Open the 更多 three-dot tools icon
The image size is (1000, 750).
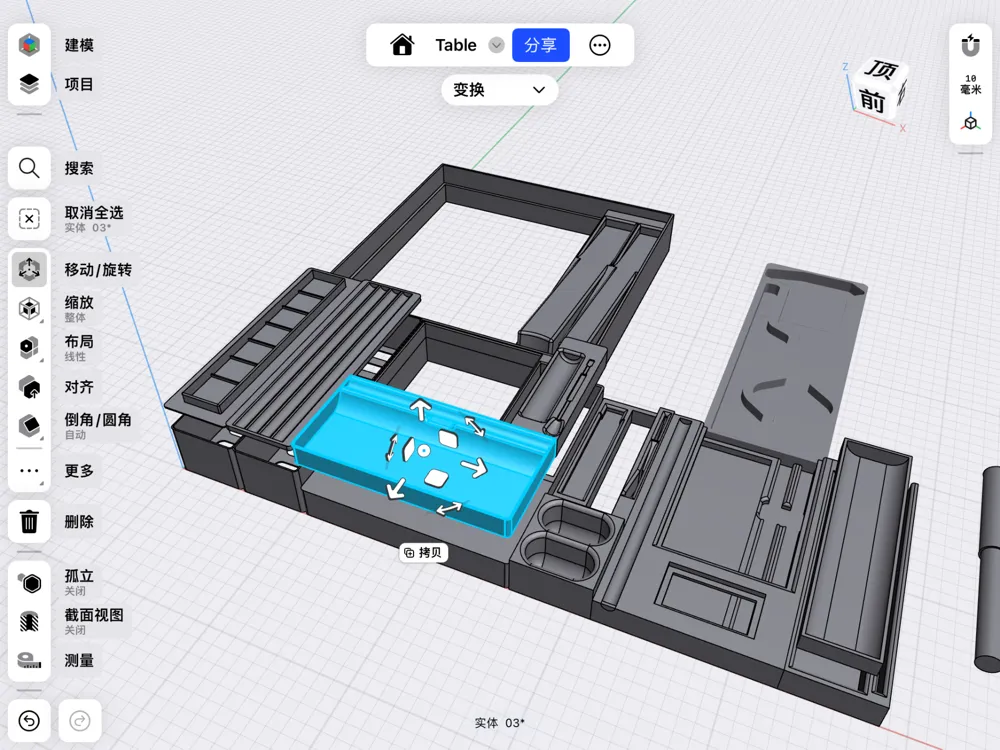coord(29,471)
